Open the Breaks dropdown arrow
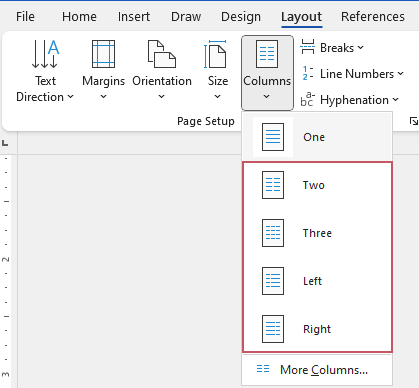The height and width of the screenshot is (388, 419). 360,48
